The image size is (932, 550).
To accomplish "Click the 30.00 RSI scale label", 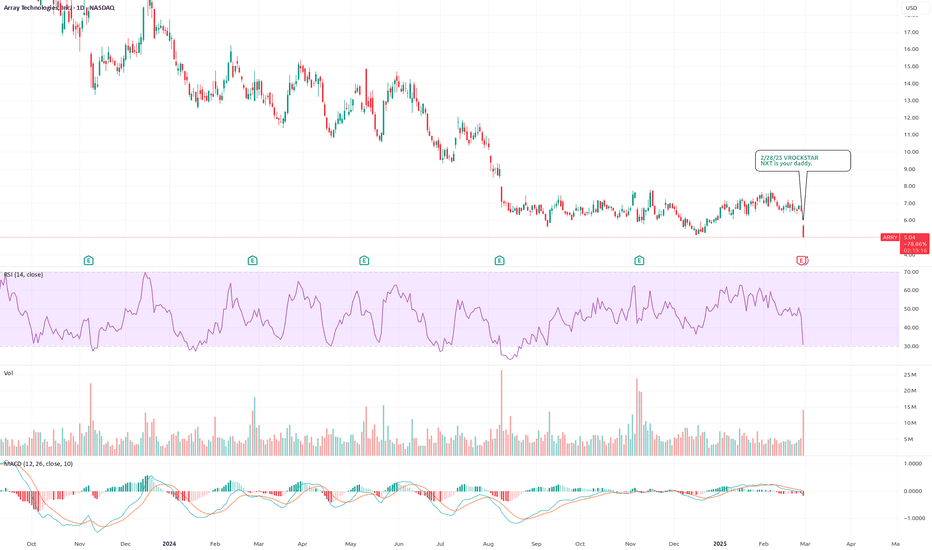I will click(911, 346).
